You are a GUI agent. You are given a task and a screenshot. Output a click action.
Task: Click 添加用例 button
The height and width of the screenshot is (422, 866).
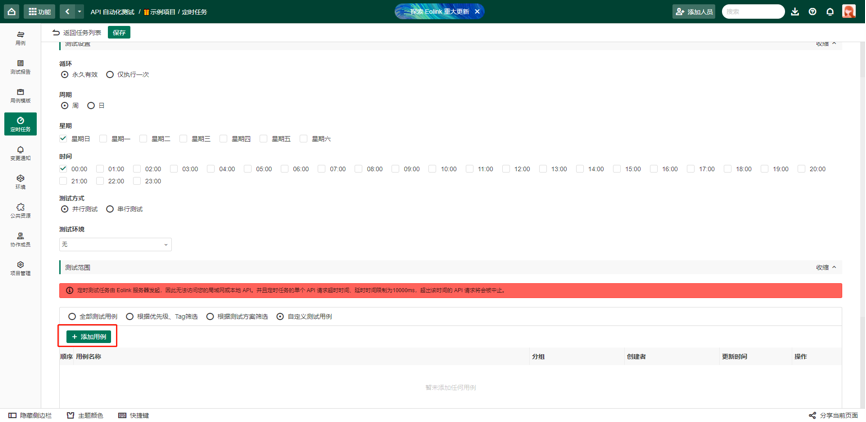tap(89, 336)
